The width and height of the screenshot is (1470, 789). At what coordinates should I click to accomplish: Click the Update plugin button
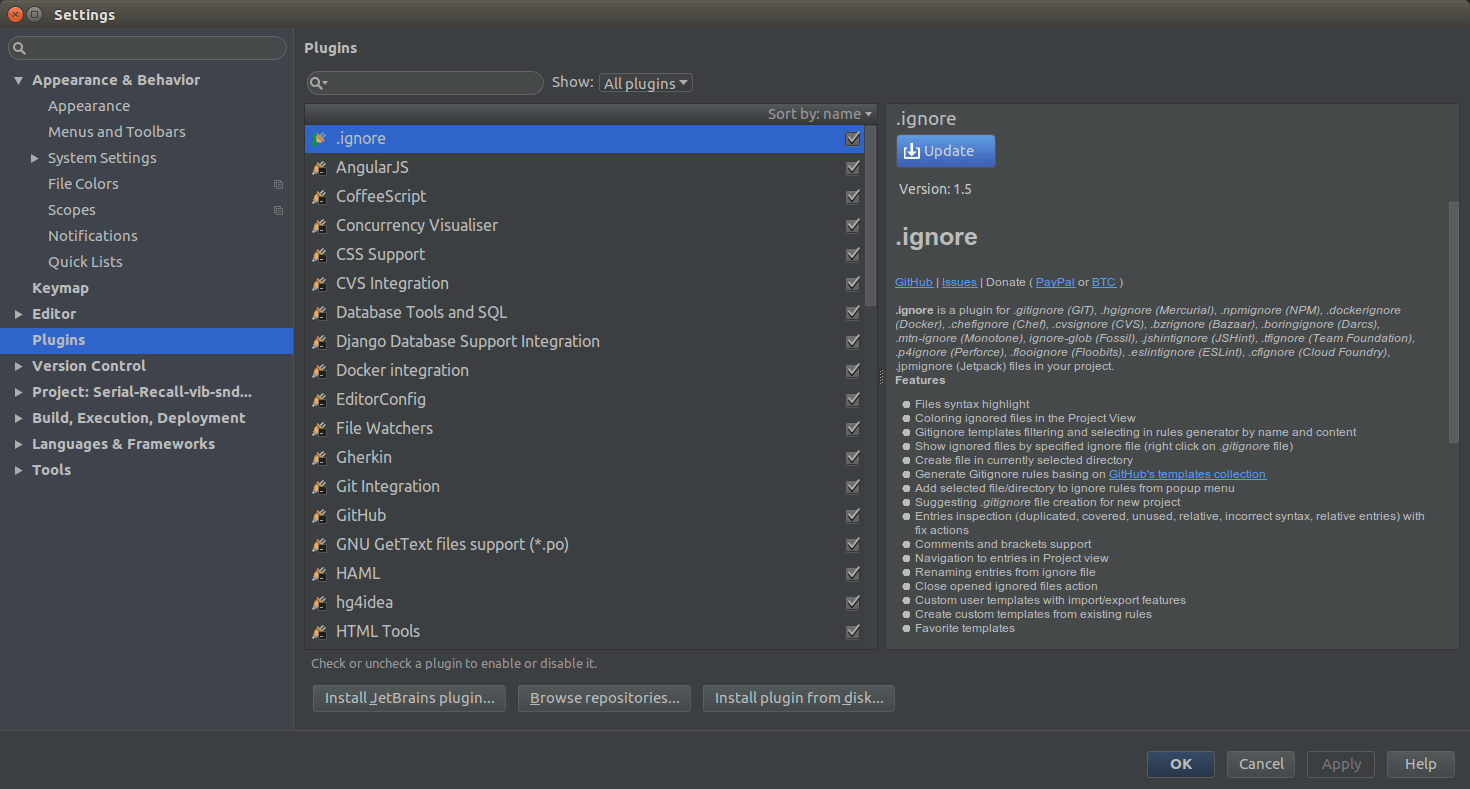(946, 151)
